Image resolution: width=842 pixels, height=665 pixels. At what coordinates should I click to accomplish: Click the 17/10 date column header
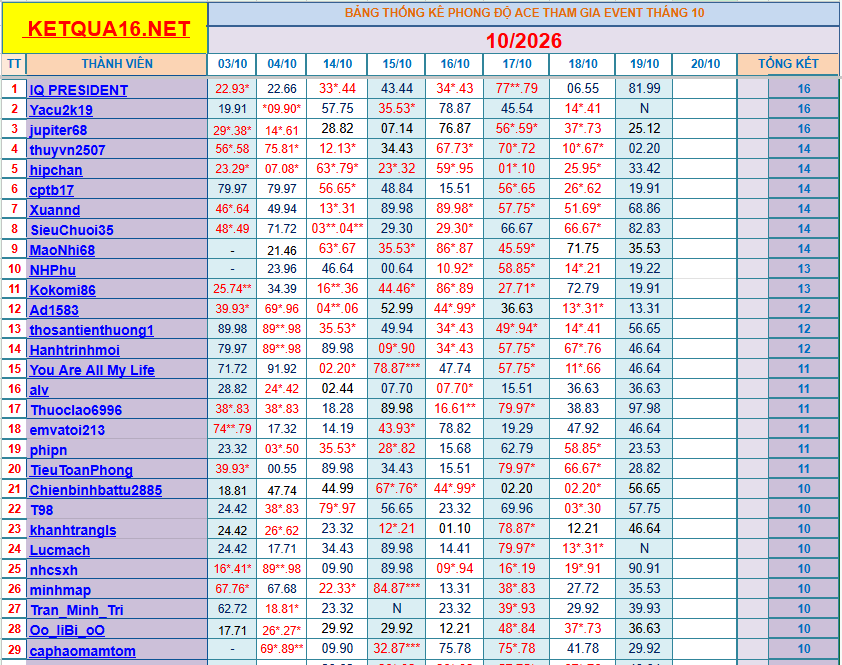click(x=516, y=64)
